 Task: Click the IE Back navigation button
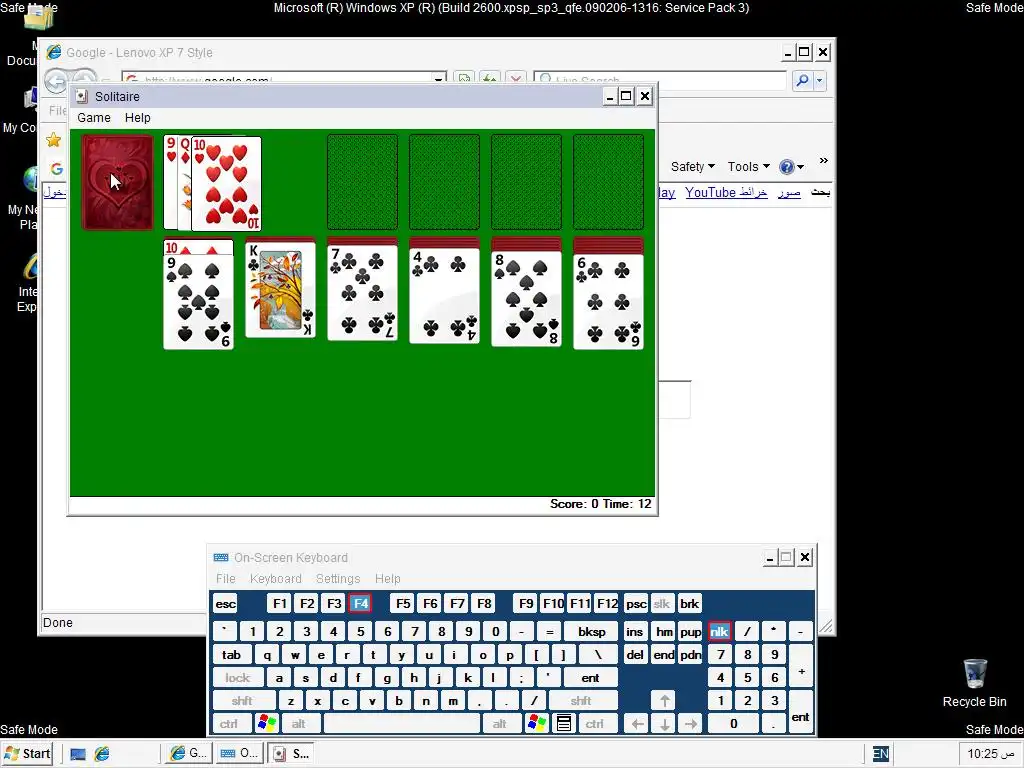56,81
